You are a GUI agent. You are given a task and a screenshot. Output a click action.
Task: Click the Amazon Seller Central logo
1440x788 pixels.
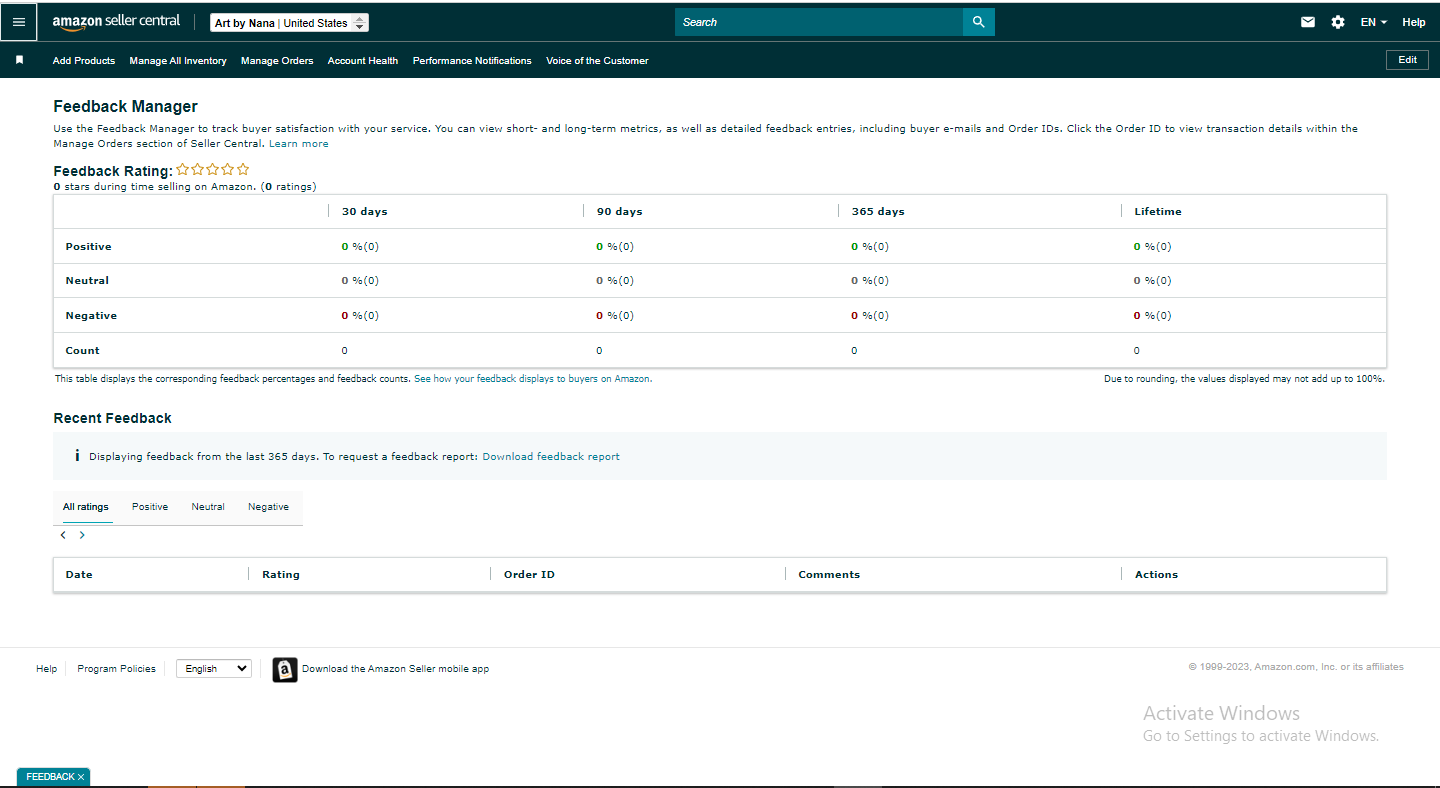pyautogui.click(x=116, y=22)
